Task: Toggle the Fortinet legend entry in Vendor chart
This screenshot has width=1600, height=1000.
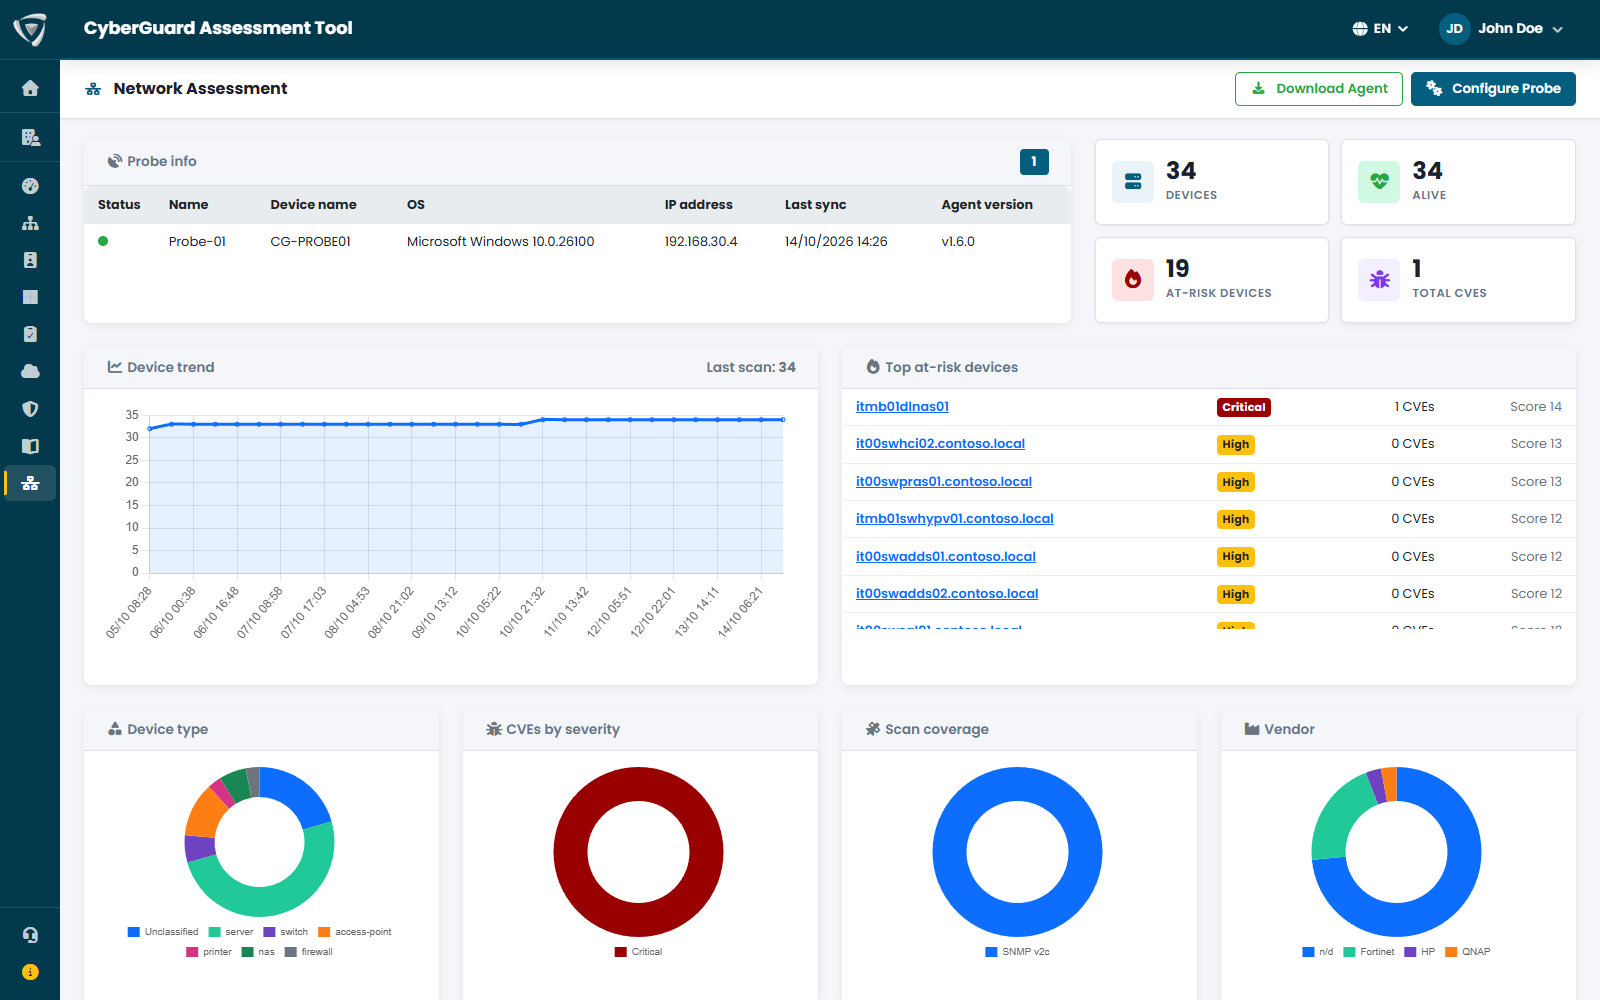Action: 1369,952
